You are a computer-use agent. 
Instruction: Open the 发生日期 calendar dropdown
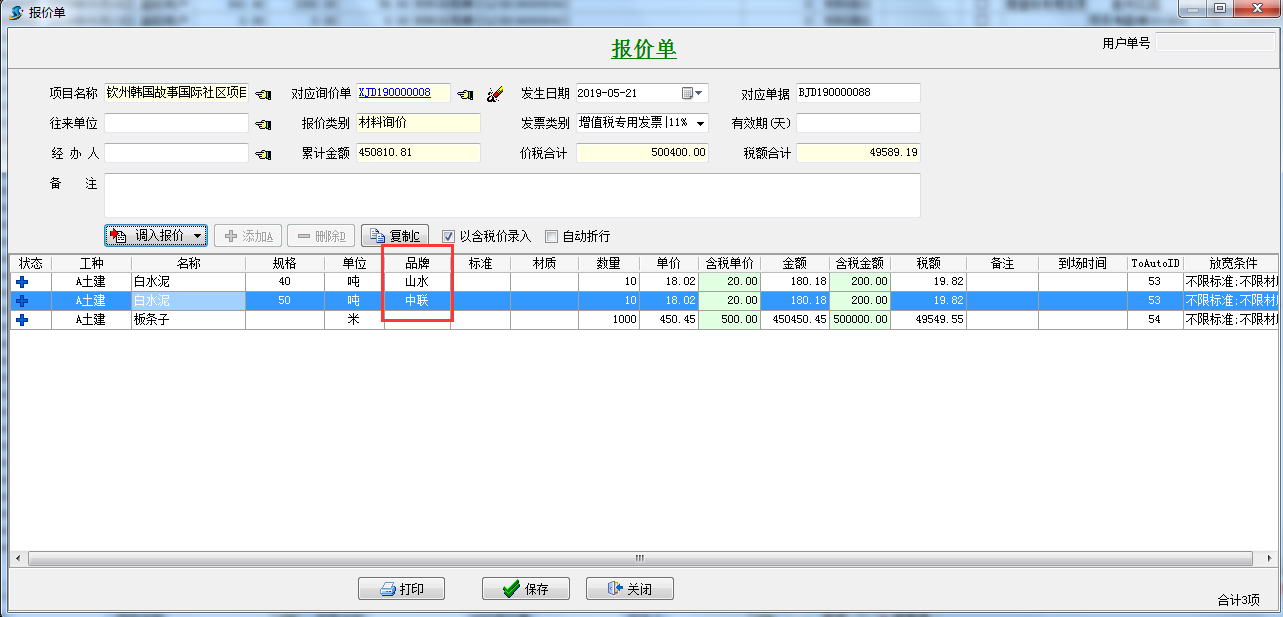[x=693, y=93]
